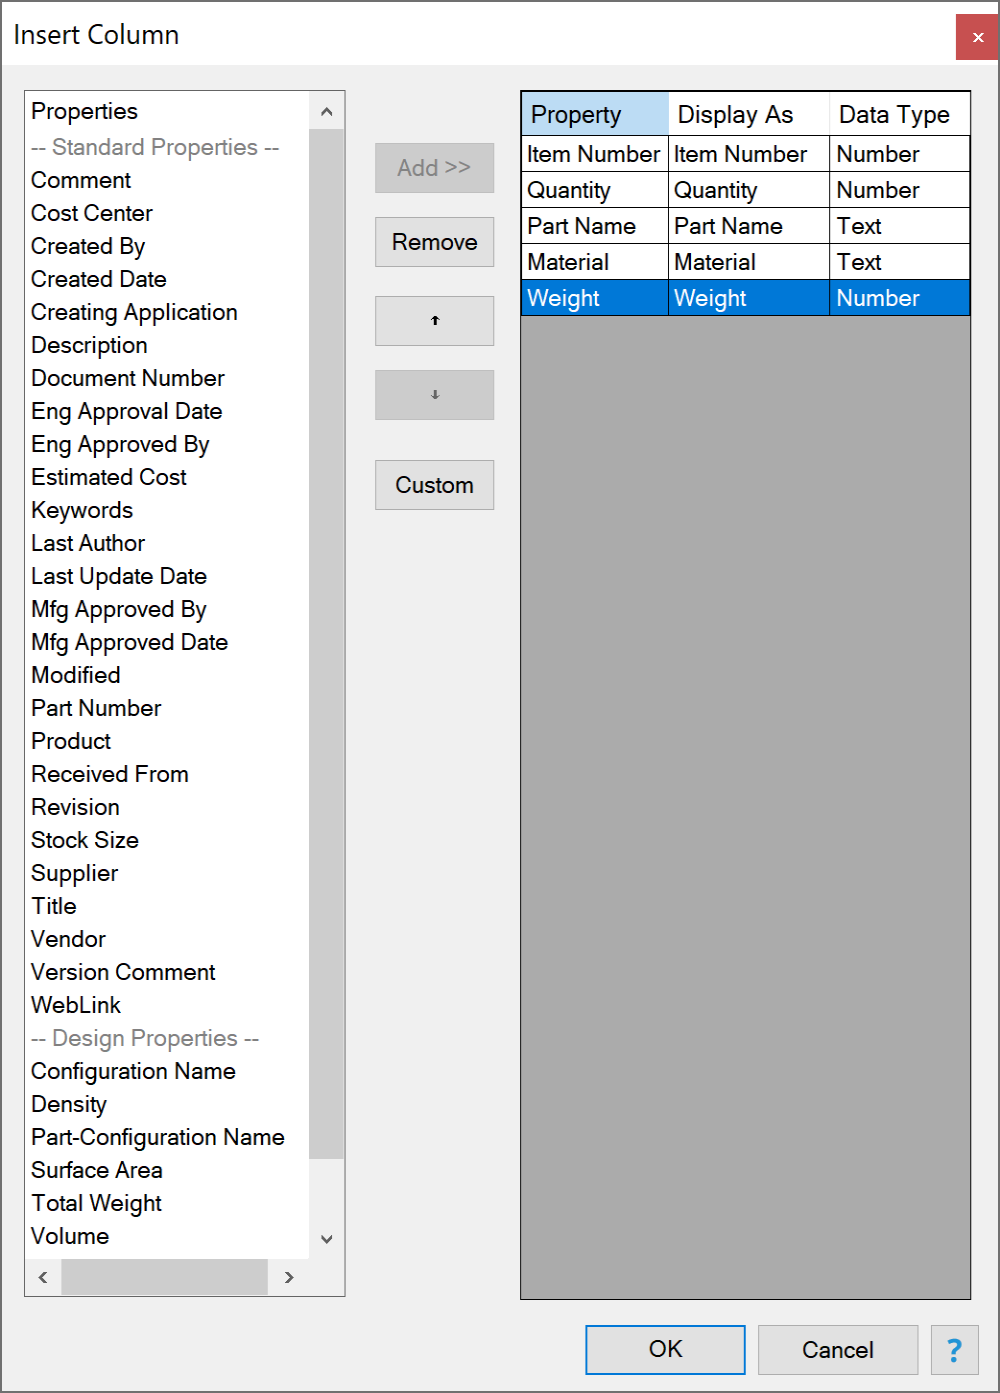The width and height of the screenshot is (1000, 1393).
Task: Select Product property
Action: click(x=71, y=741)
